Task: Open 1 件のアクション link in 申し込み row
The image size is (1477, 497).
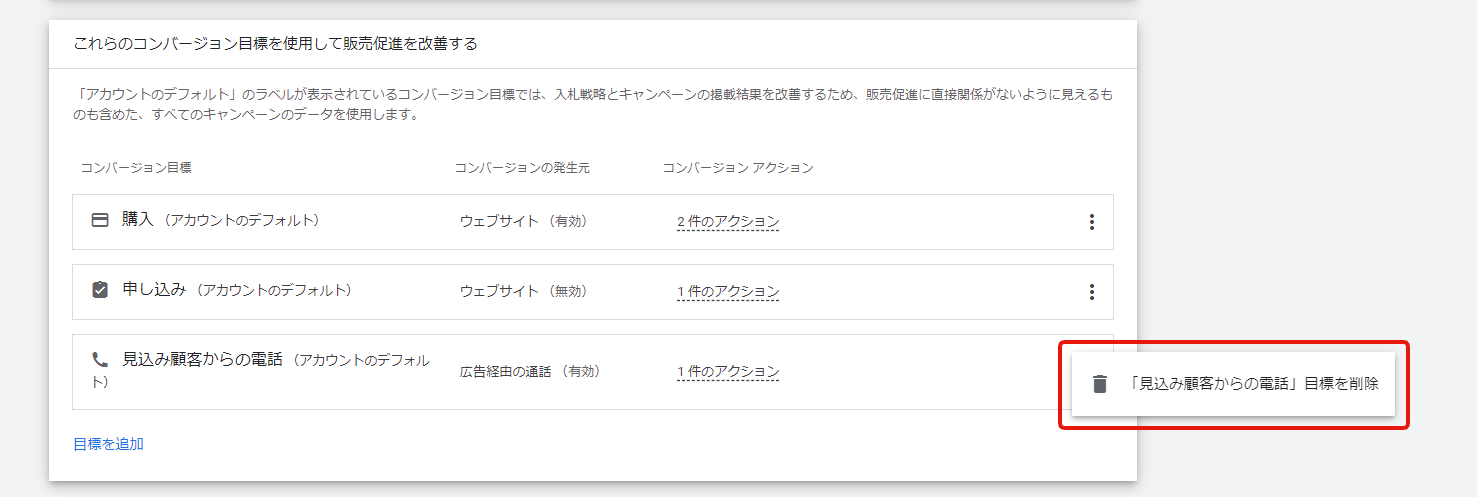Action: pos(727,292)
